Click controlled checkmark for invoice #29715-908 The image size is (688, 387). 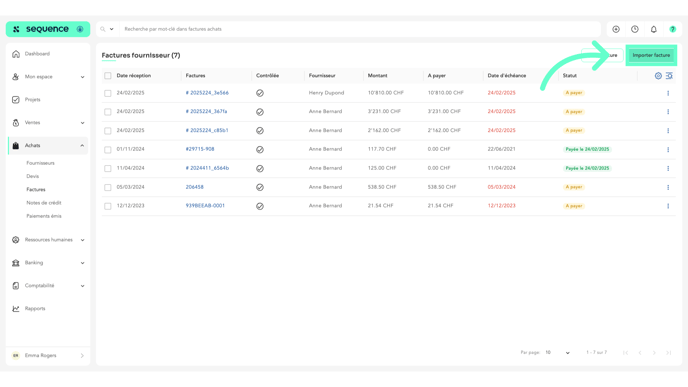(x=260, y=150)
